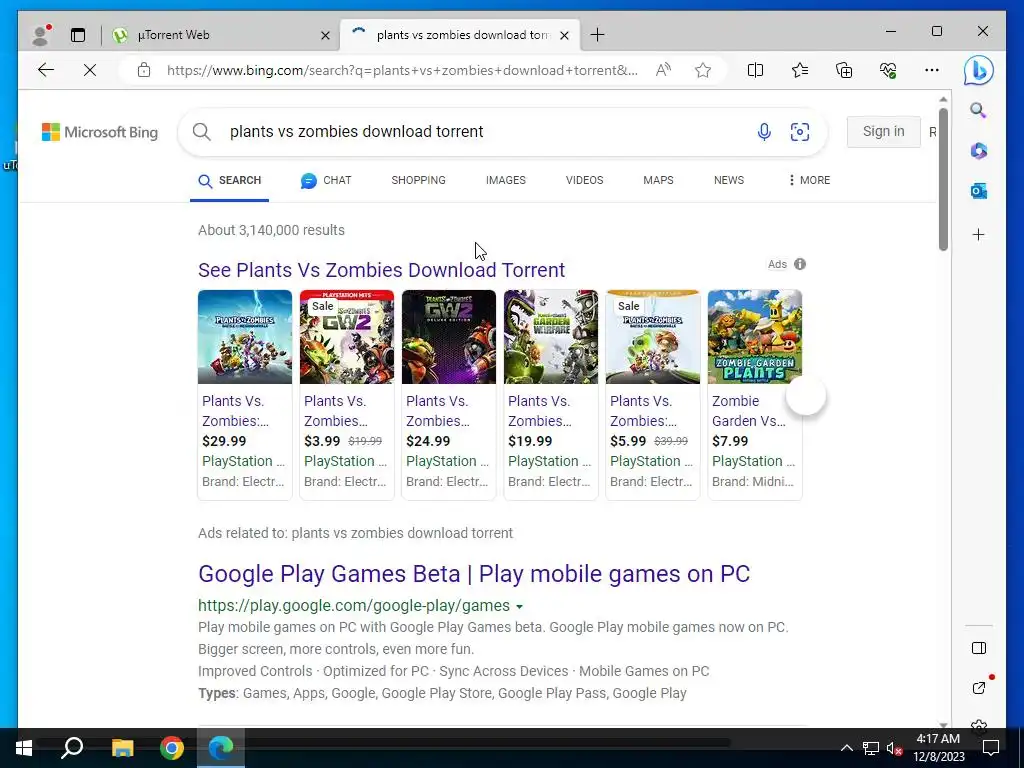Show hidden tray icons chevron

tap(846, 748)
